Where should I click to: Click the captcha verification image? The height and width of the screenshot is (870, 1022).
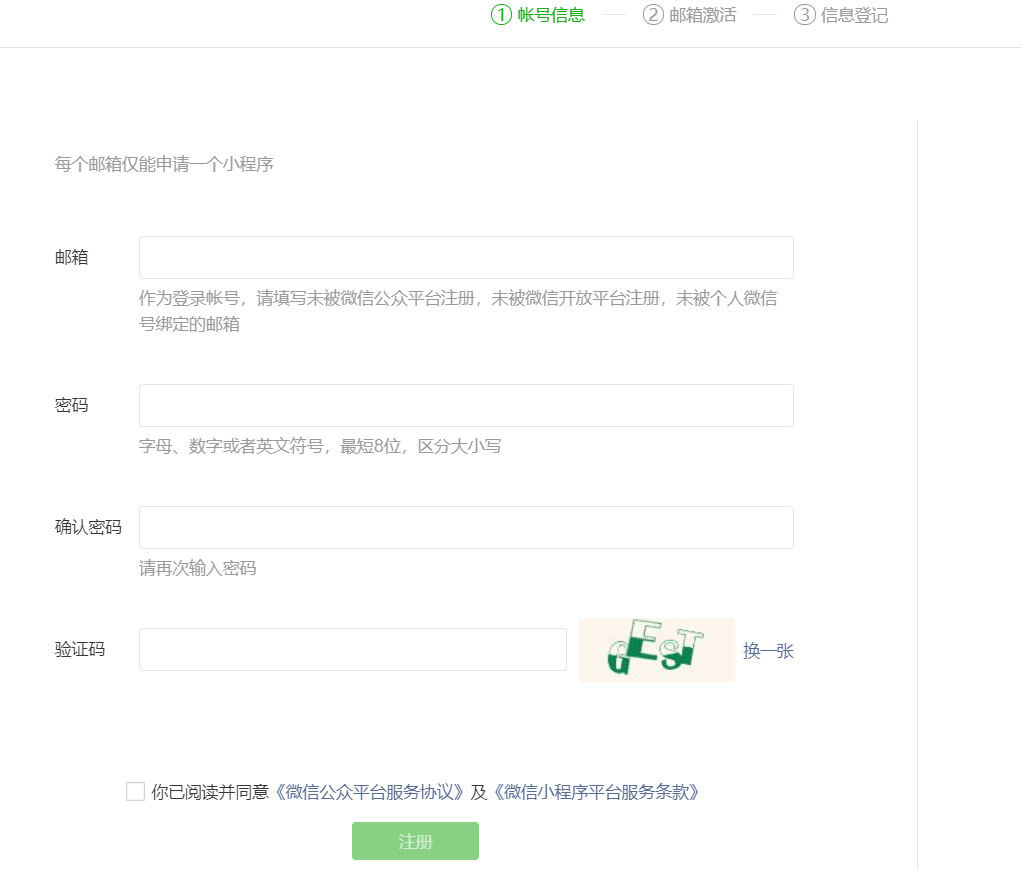[656, 649]
